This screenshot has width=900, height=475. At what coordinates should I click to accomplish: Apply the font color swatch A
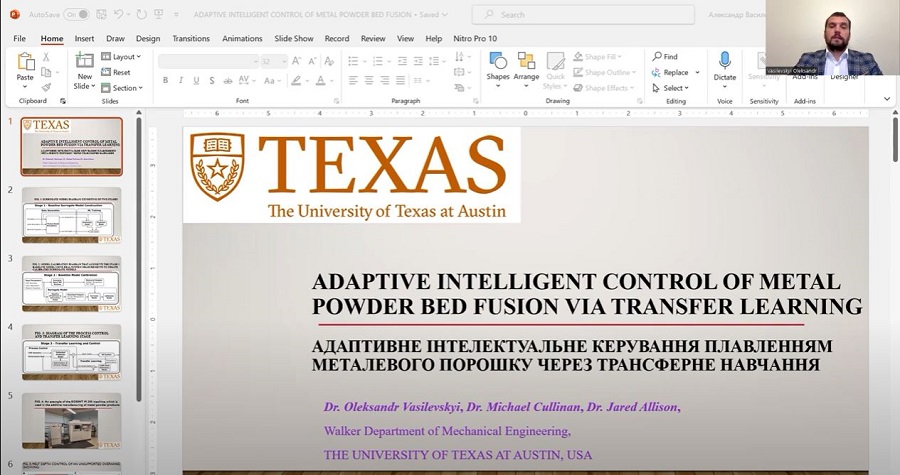click(x=320, y=80)
